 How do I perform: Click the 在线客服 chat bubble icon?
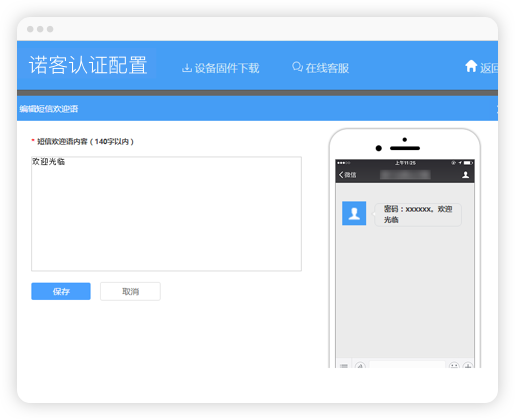click(297, 67)
